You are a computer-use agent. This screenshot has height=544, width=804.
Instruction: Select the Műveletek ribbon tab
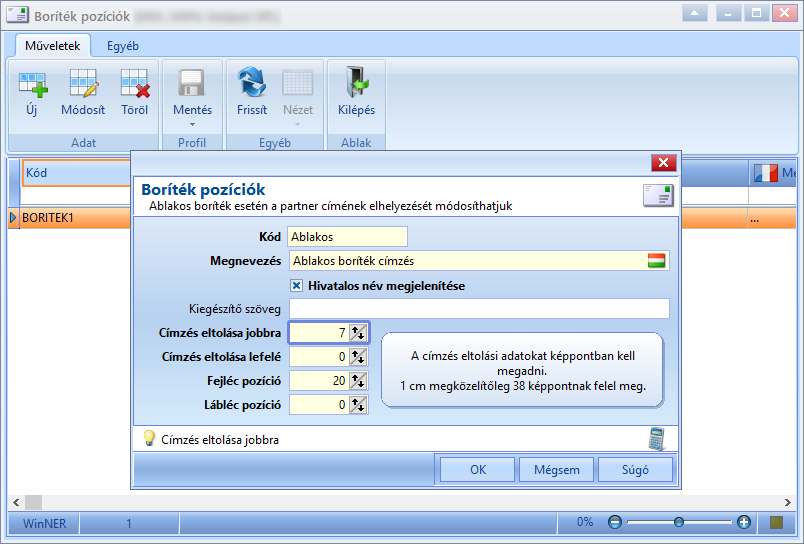coord(53,46)
